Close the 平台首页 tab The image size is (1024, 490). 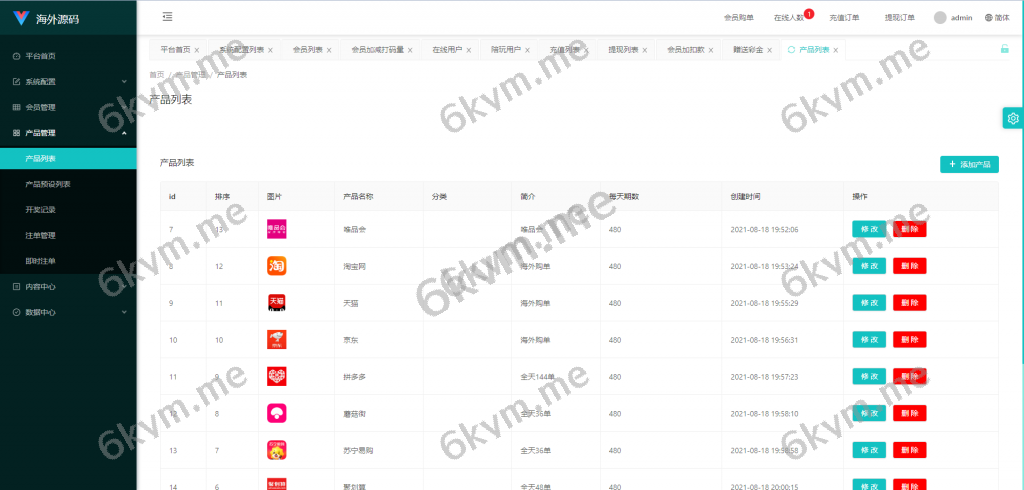click(x=197, y=50)
